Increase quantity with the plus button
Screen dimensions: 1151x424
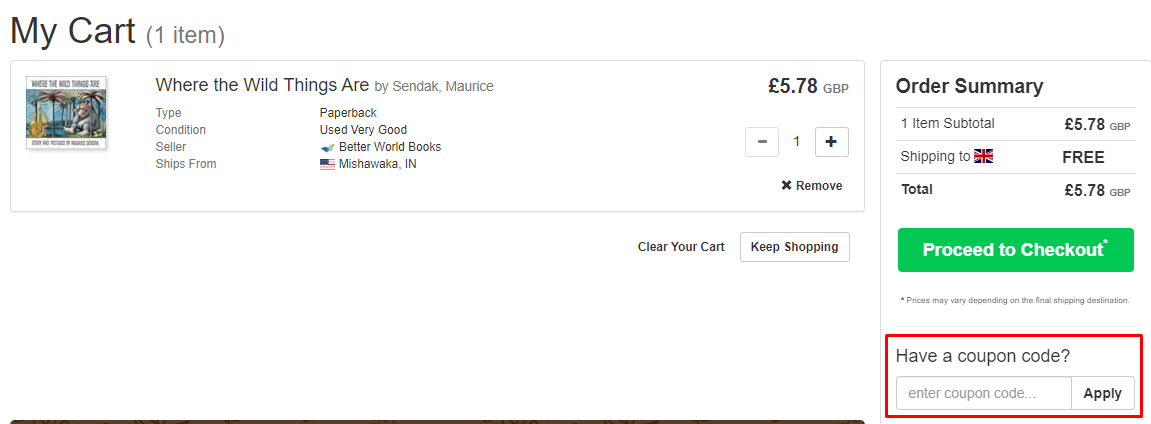[x=832, y=142]
